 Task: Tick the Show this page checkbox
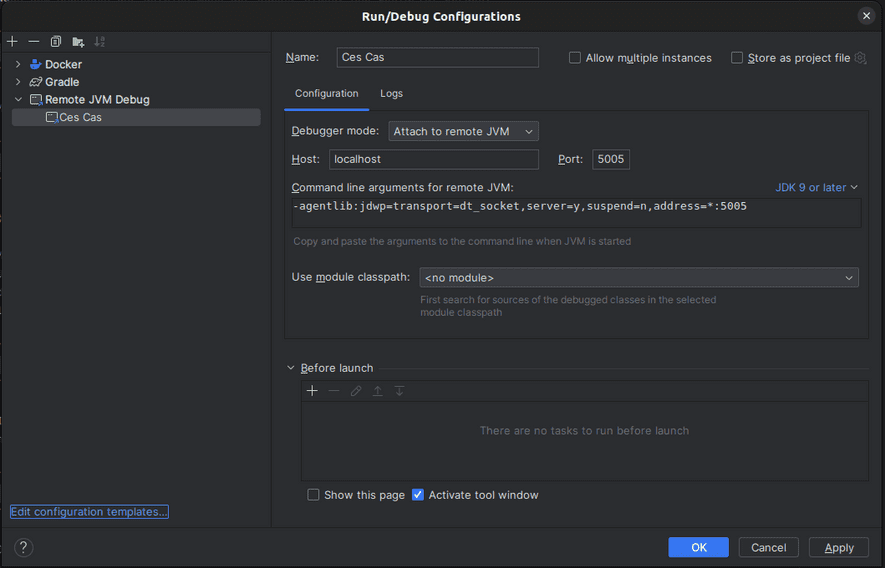pyautogui.click(x=313, y=495)
